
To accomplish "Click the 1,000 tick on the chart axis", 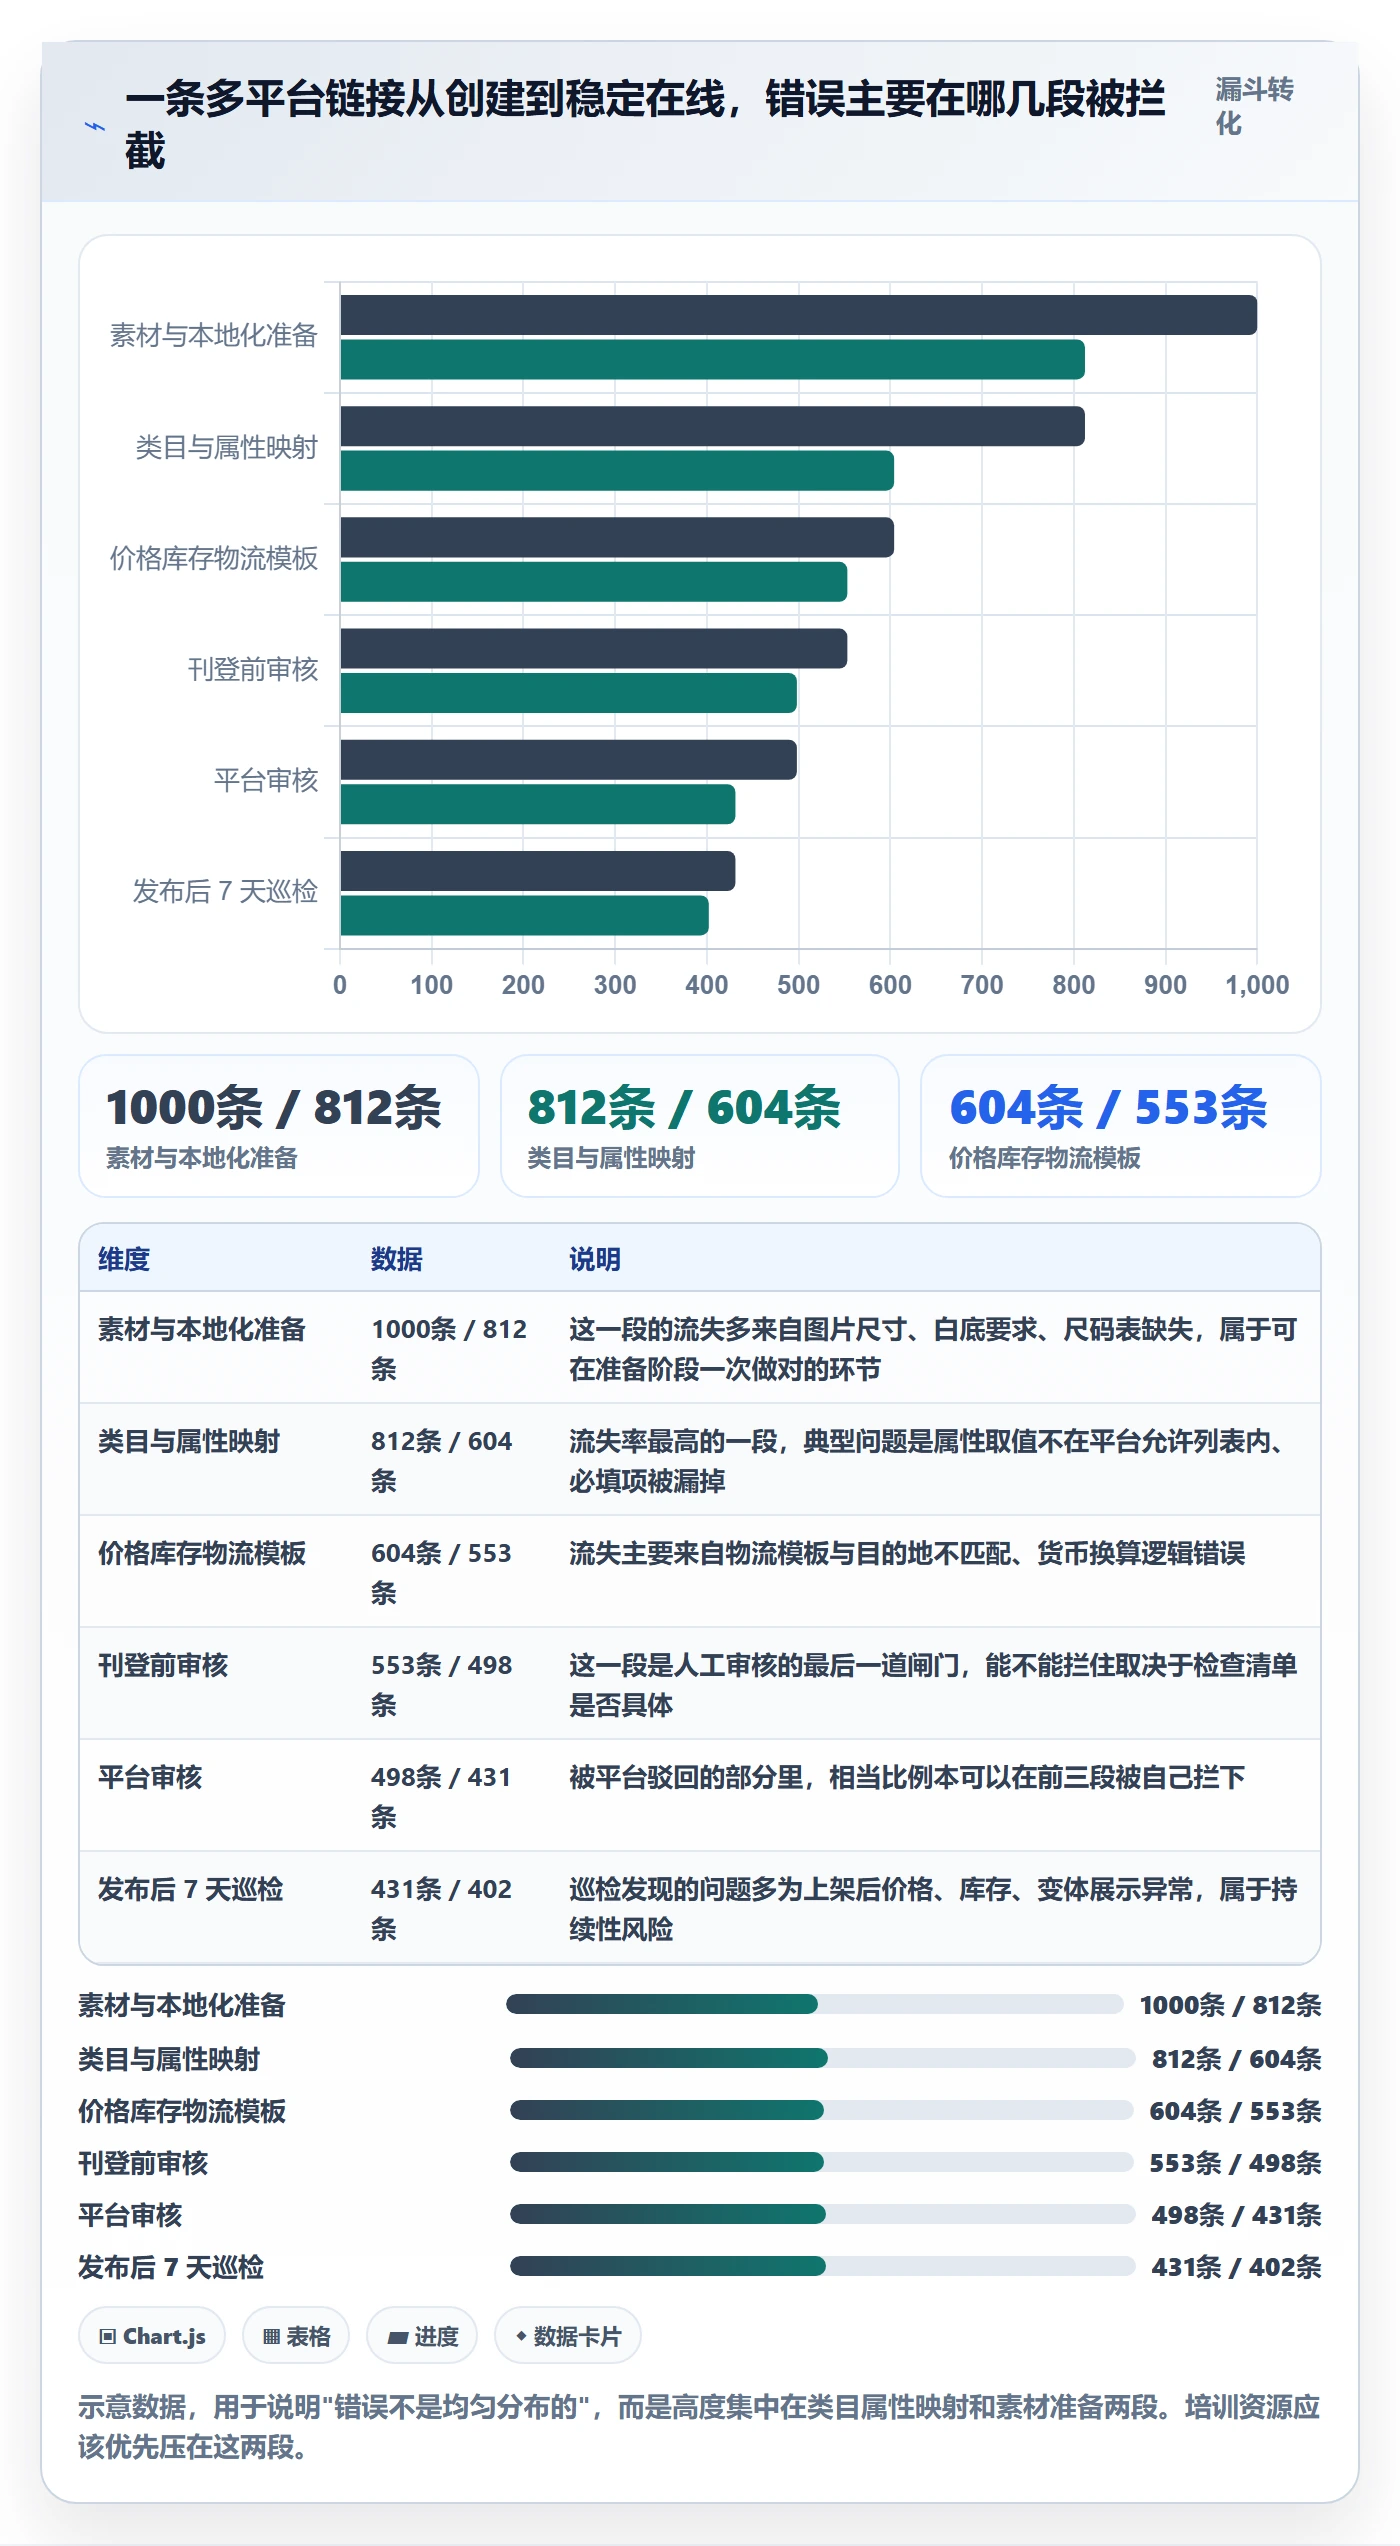I will pos(1257,985).
